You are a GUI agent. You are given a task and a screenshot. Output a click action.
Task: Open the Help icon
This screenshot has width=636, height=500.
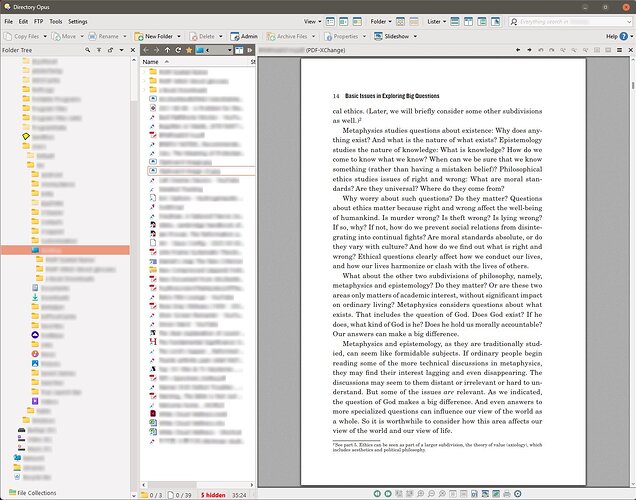[624, 36]
